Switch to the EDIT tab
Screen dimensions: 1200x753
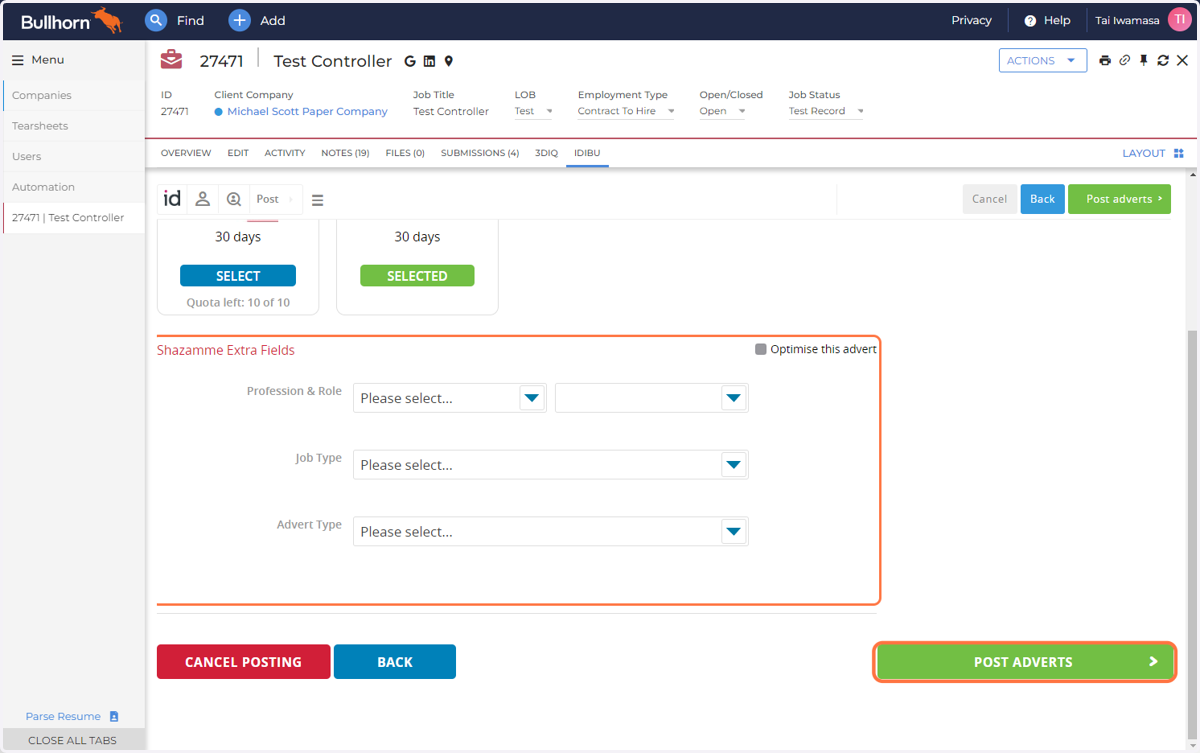pos(238,153)
